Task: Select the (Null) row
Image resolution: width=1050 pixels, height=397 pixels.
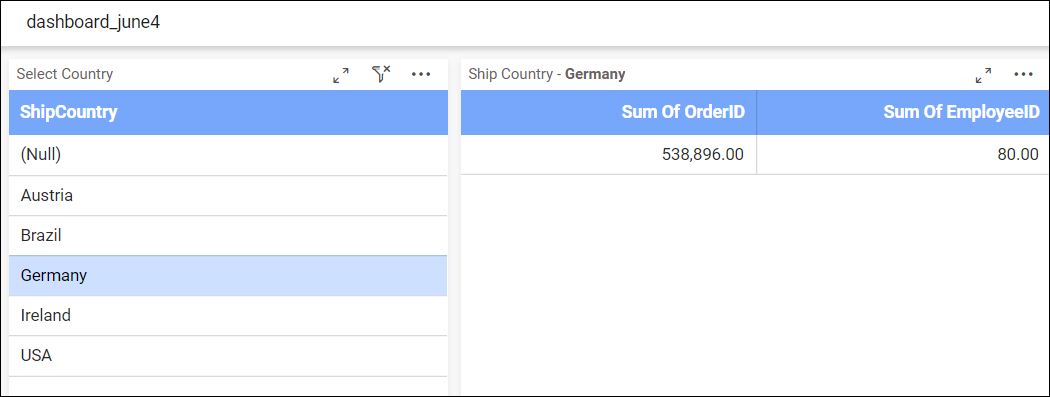Action: click(228, 155)
